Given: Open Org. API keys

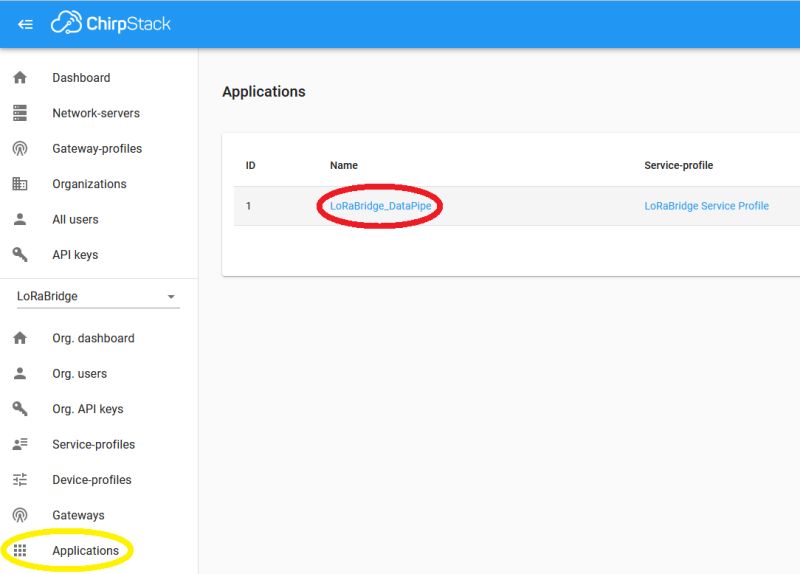Looking at the screenshot, I should point(88,409).
